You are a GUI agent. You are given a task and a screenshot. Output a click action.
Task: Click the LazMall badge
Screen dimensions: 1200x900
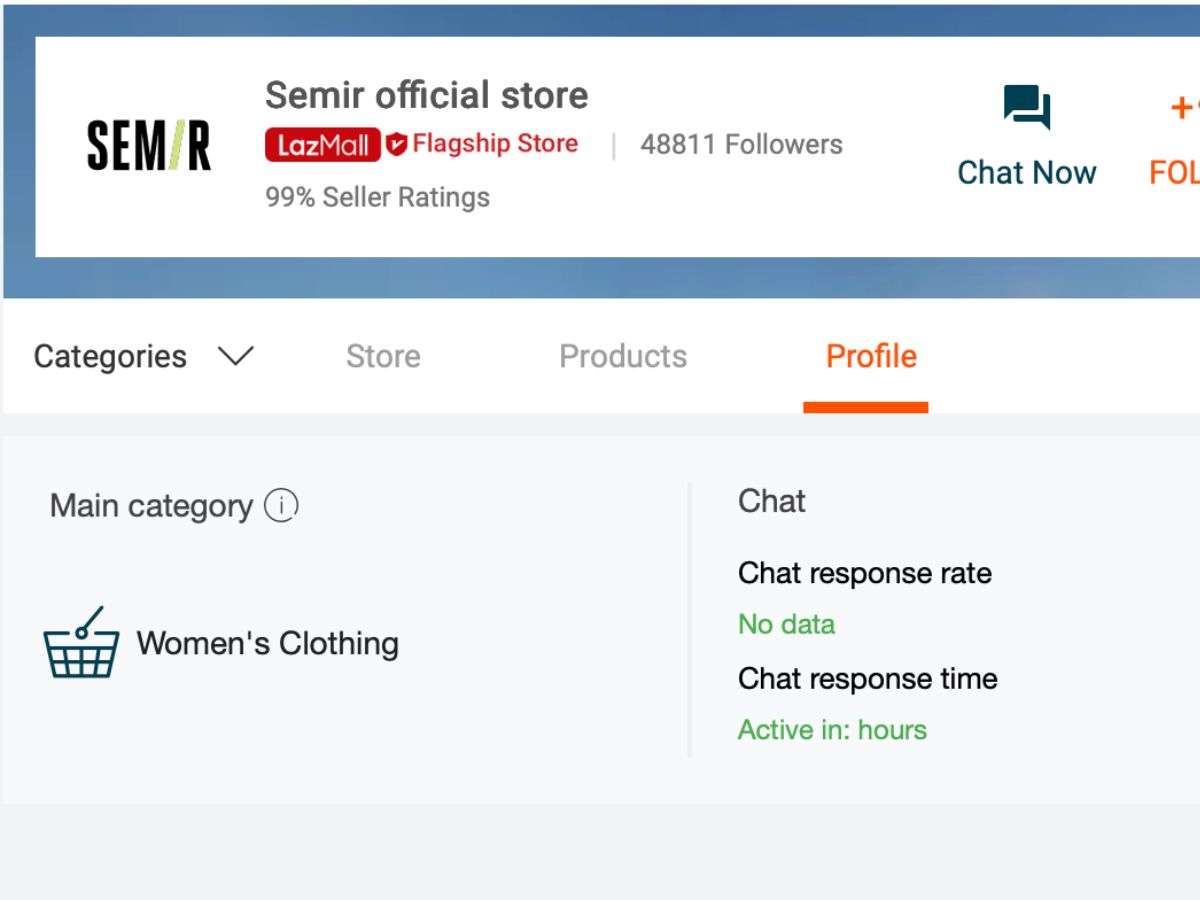(322, 145)
